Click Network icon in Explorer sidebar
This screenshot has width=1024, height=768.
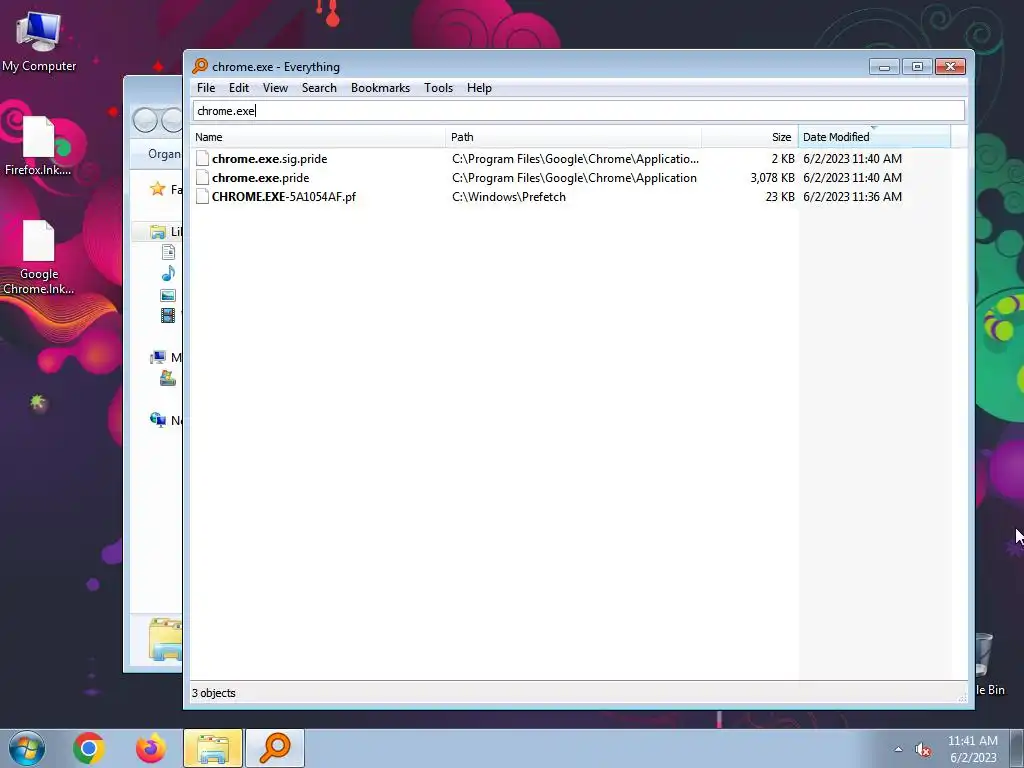point(157,419)
